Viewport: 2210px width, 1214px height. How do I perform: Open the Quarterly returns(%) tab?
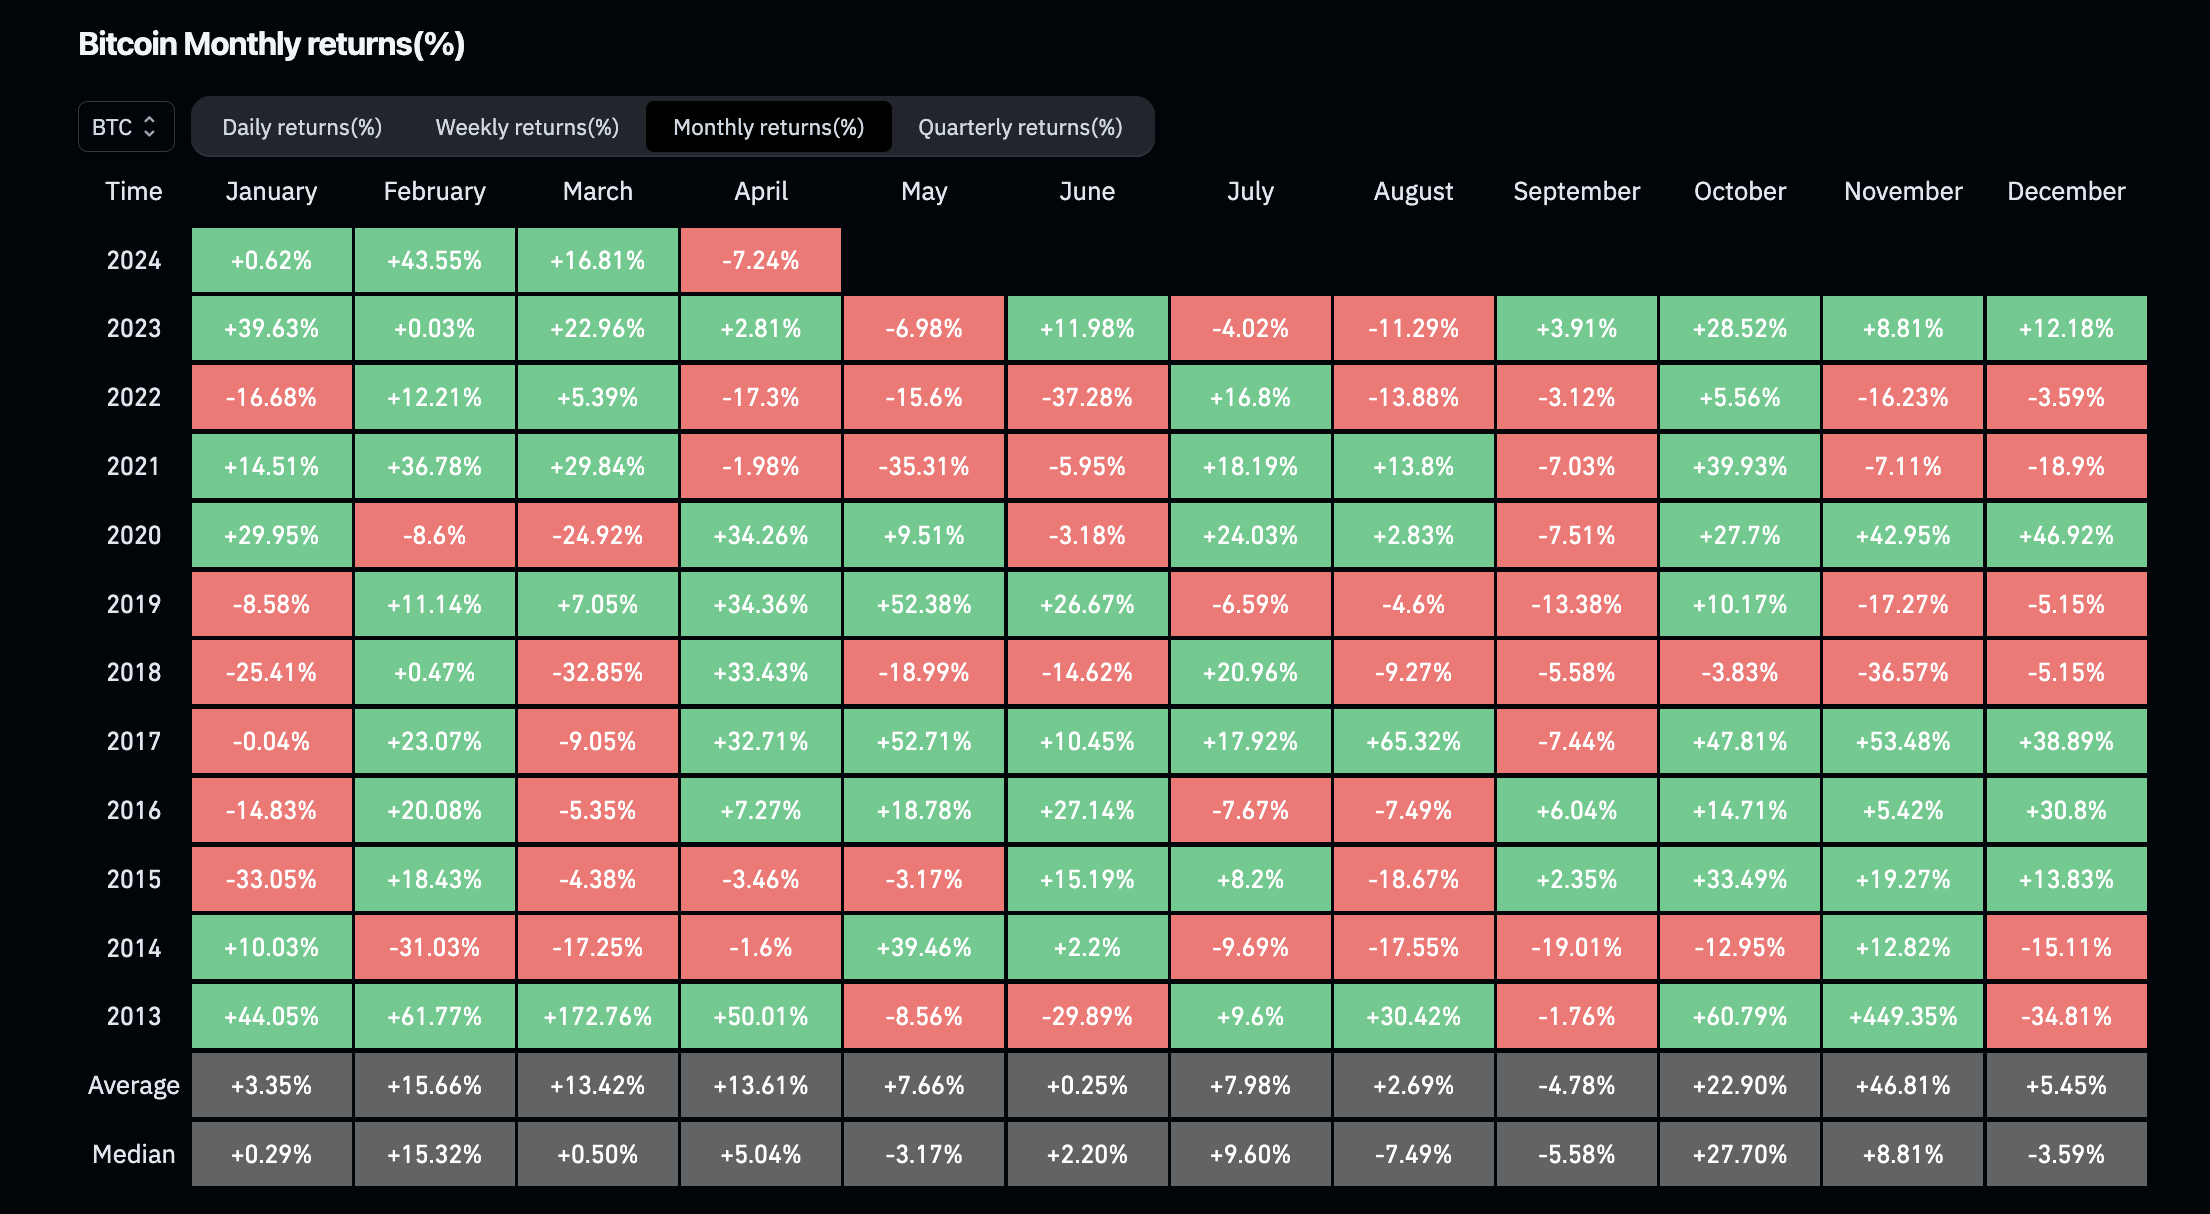click(1020, 127)
